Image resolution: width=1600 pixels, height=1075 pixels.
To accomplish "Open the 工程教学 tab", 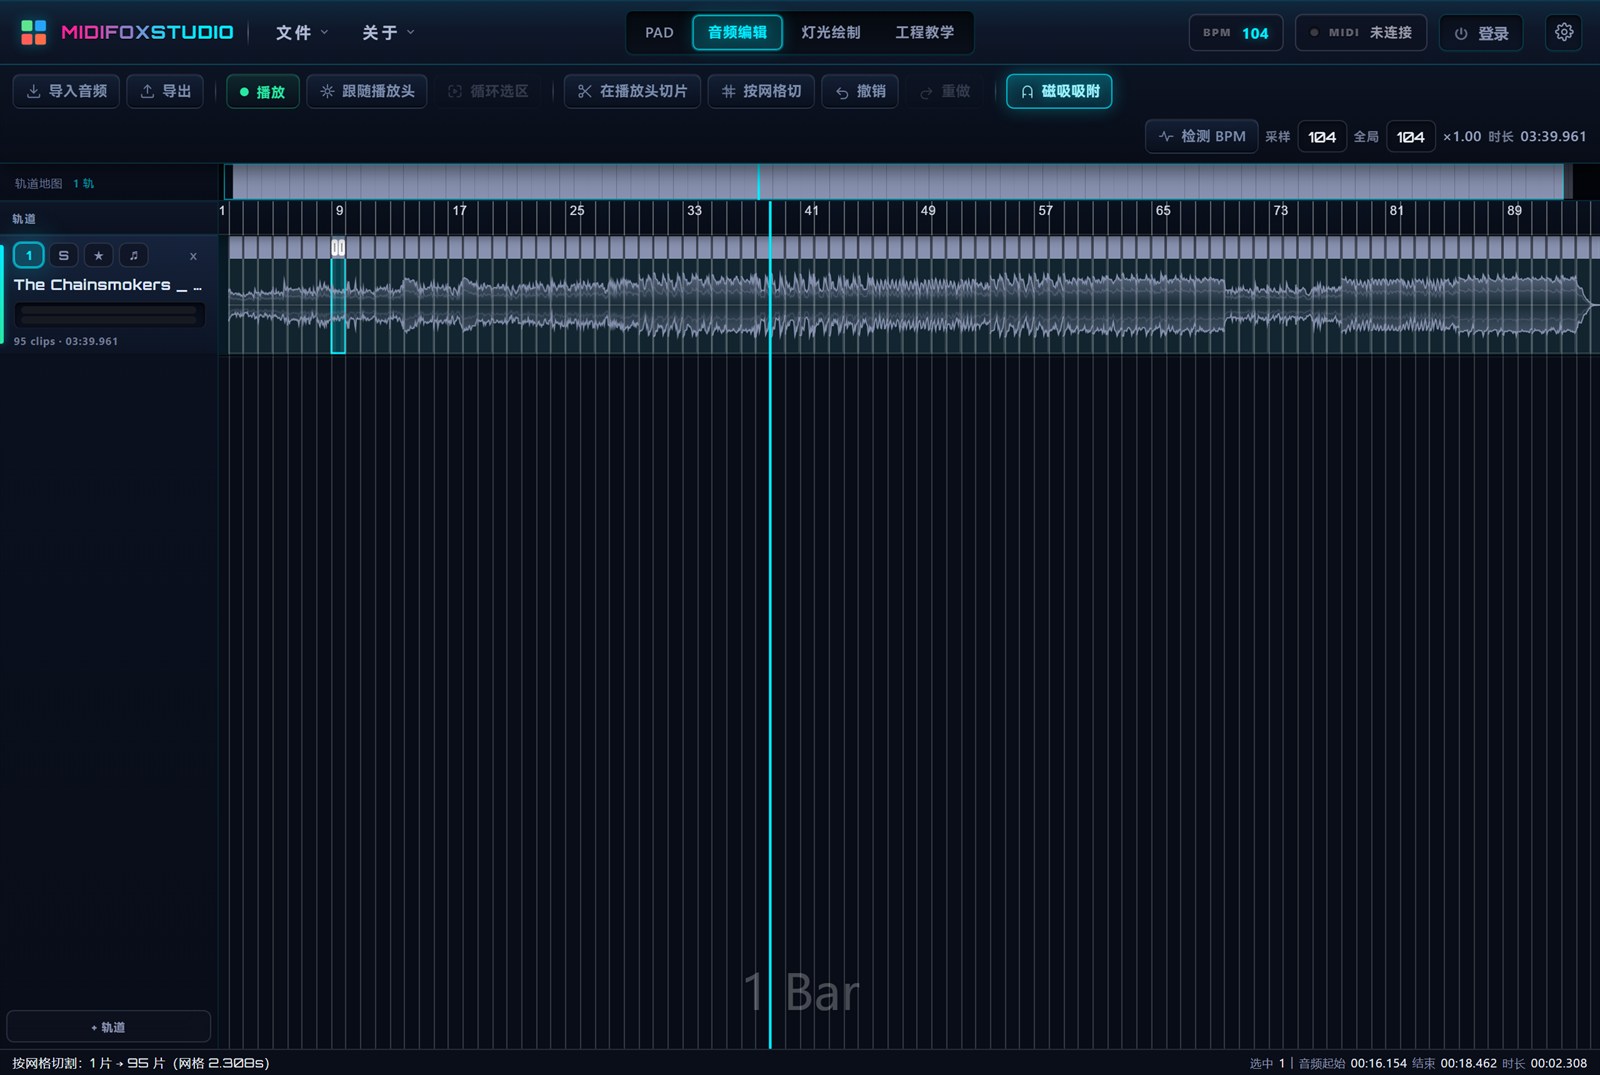I will [924, 32].
